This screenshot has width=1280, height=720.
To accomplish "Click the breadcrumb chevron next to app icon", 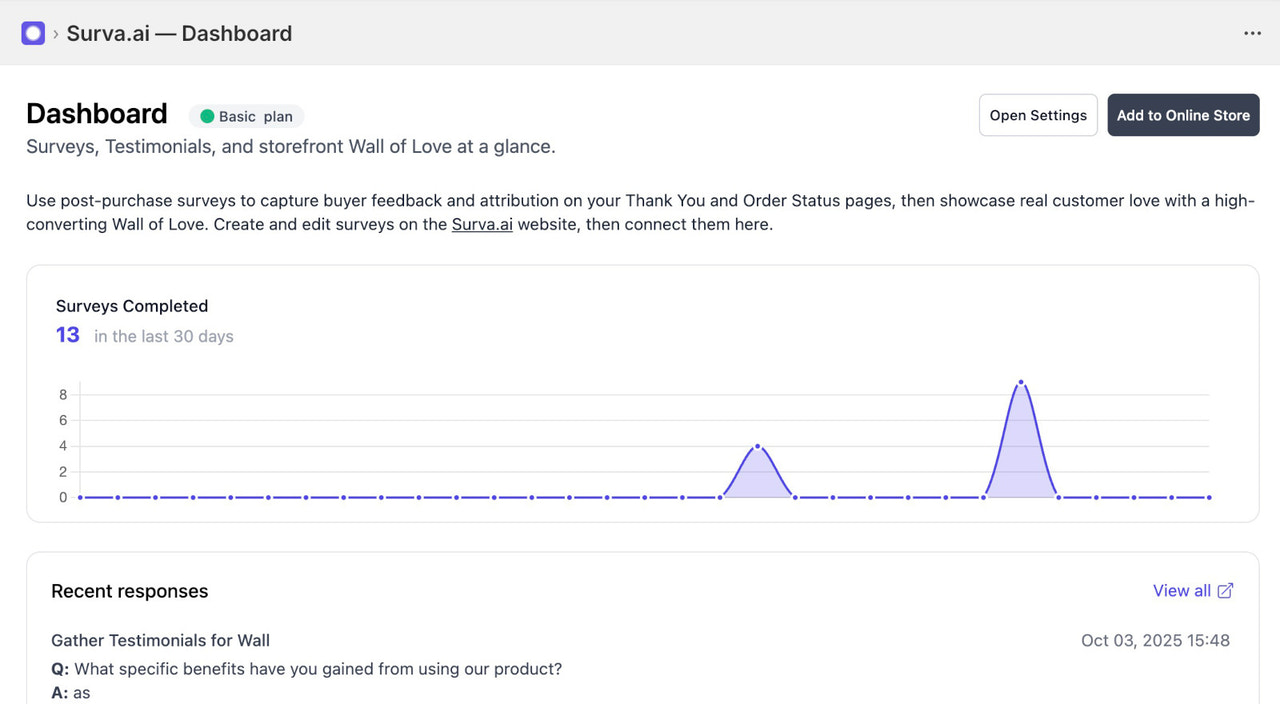I will click(x=56, y=34).
